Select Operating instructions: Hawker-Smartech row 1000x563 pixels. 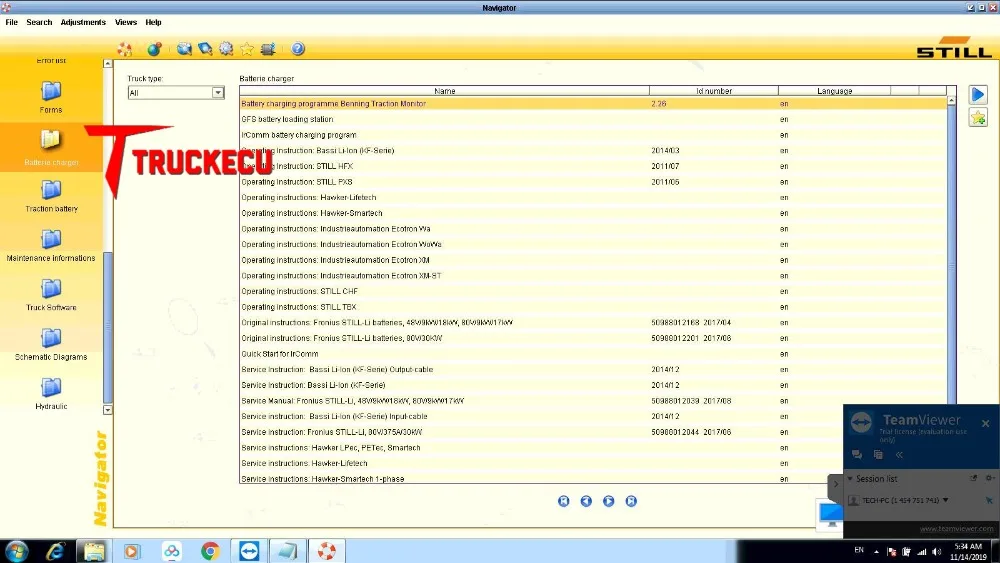[593, 213]
